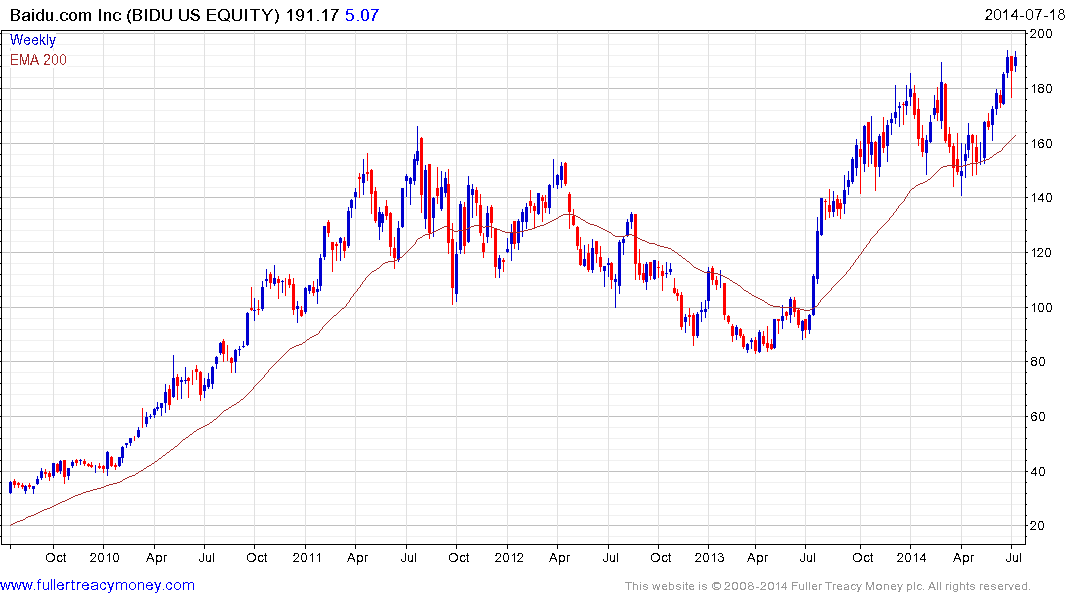Click the 140 price axis label
1075x600 pixels.
click(1041, 198)
